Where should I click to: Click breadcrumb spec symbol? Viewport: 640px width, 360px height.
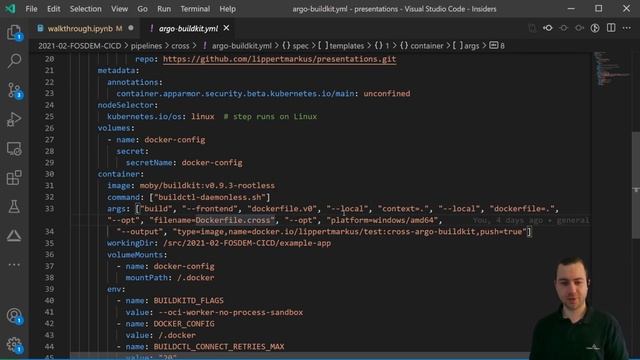click(295, 46)
